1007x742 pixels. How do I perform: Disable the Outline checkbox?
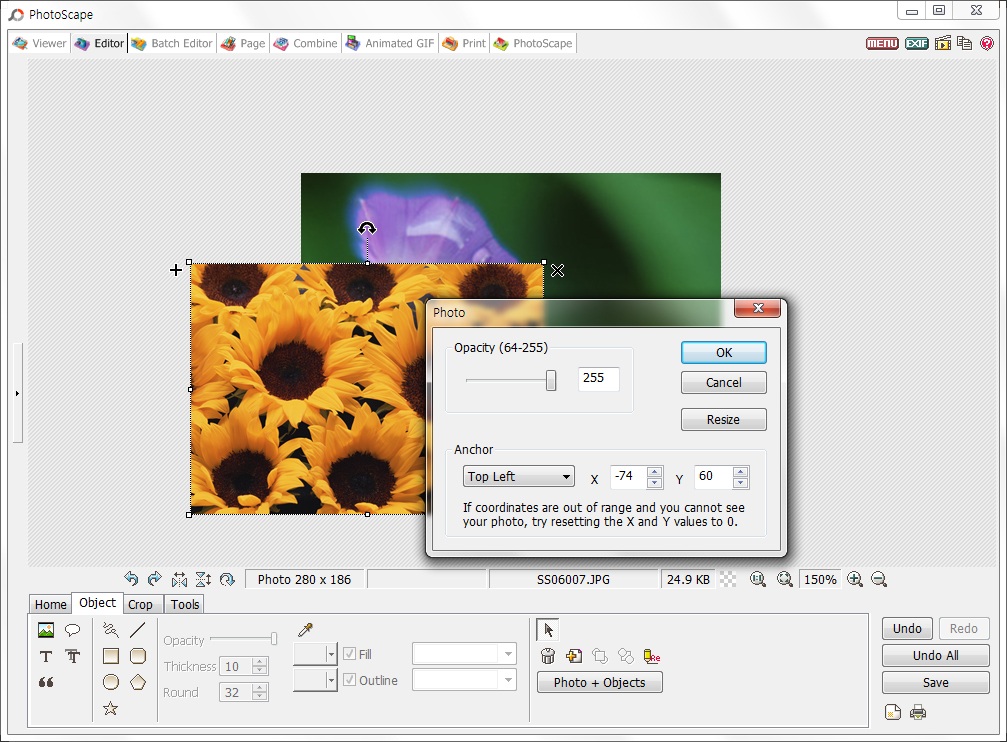point(351,679)
